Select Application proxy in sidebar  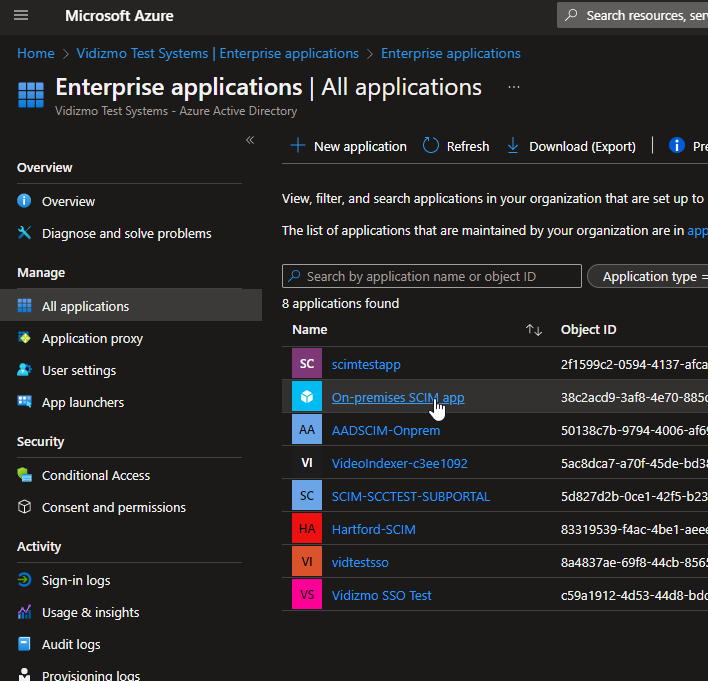point(92,338)
